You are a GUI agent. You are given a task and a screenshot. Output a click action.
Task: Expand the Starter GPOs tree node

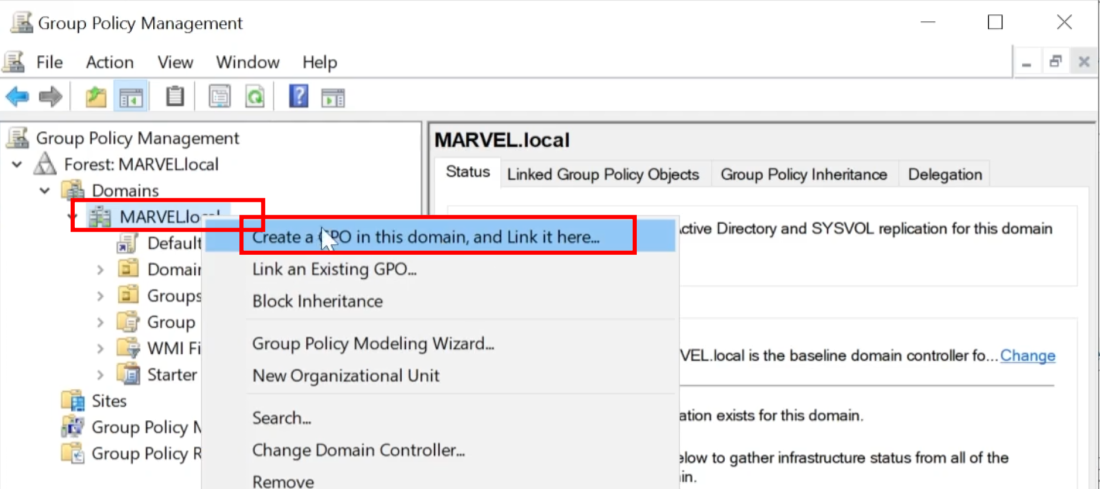(100, 374)
